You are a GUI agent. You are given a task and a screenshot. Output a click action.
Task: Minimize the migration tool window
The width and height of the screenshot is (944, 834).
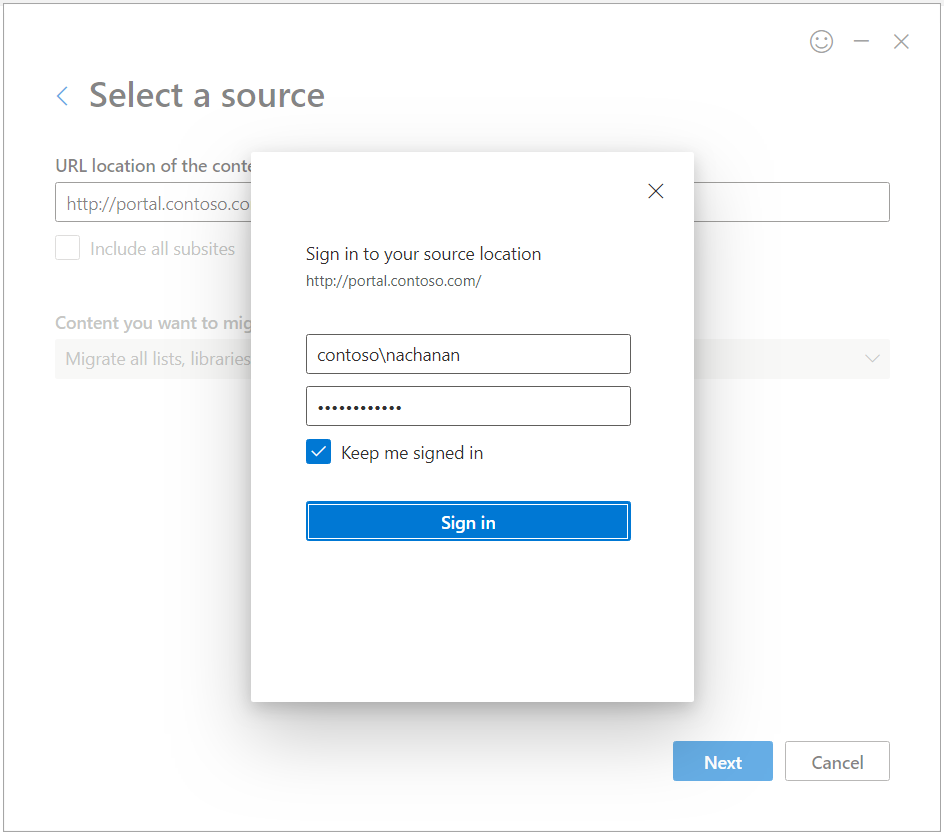(861, 42)
